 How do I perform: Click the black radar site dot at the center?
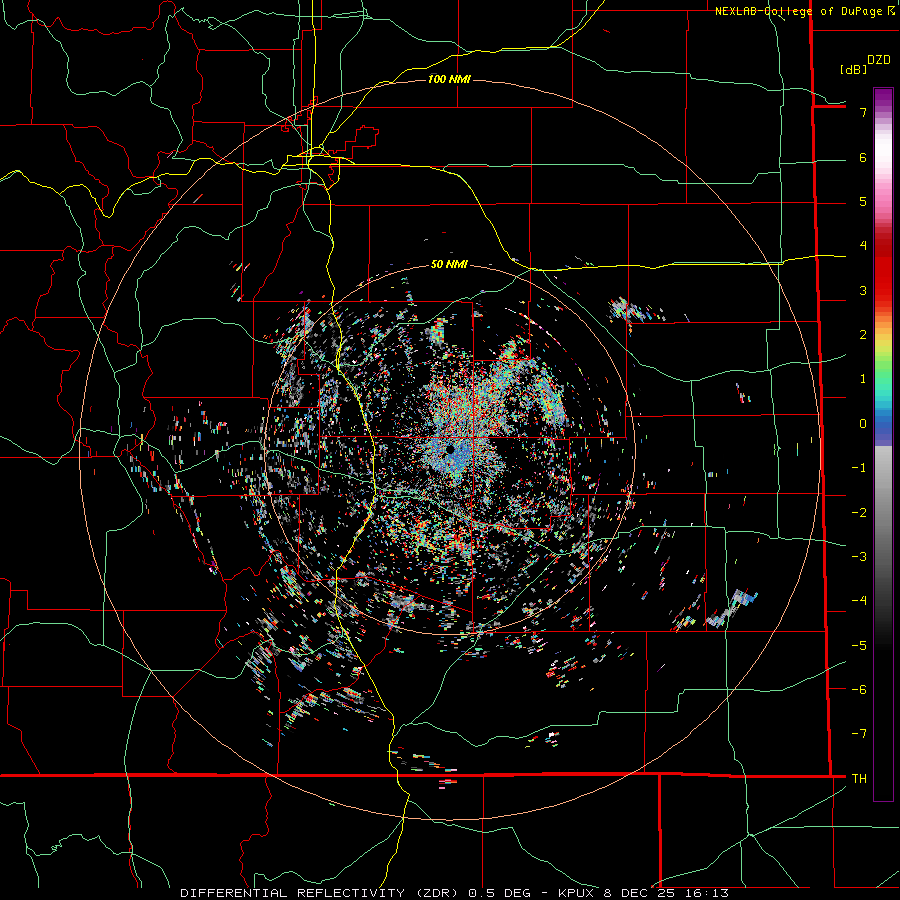(451, 449)
